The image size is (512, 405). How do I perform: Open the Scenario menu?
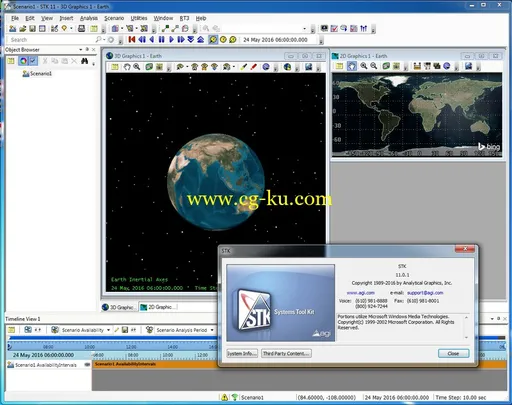(114, 18)
